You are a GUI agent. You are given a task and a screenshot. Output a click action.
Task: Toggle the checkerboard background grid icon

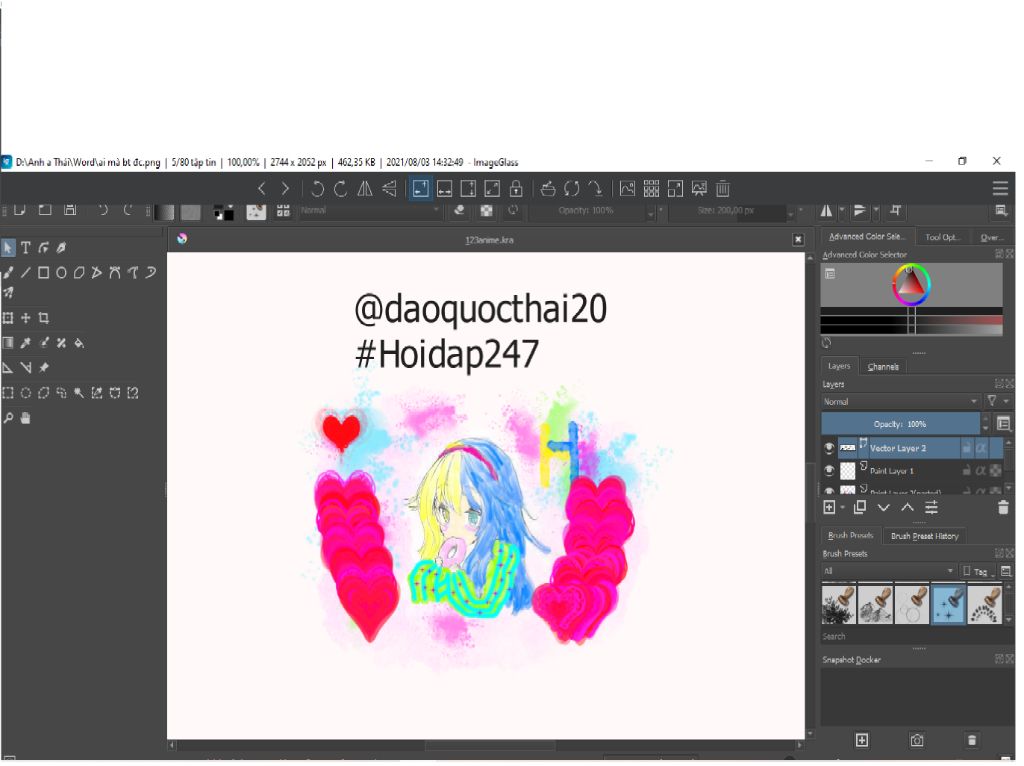[652, 189]
